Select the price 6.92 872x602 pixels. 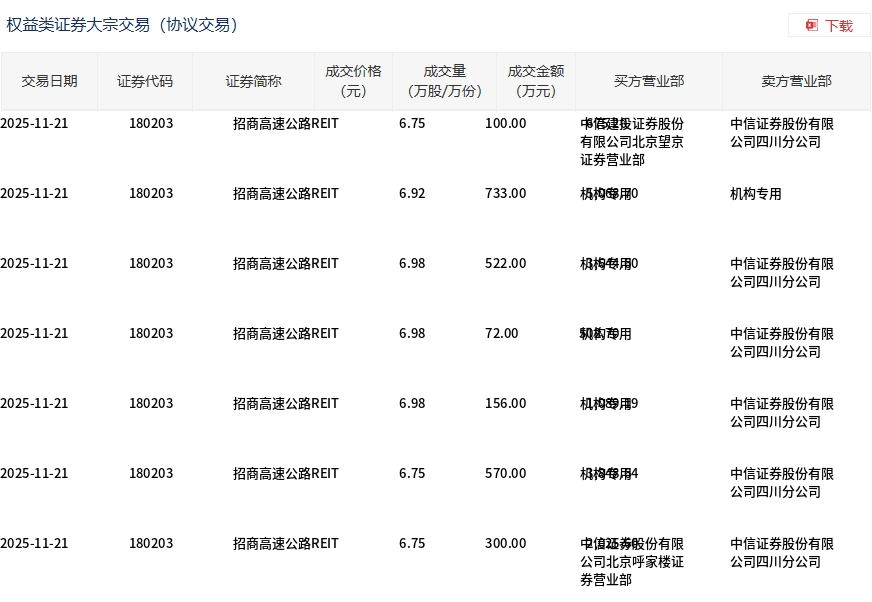[412, 194]
